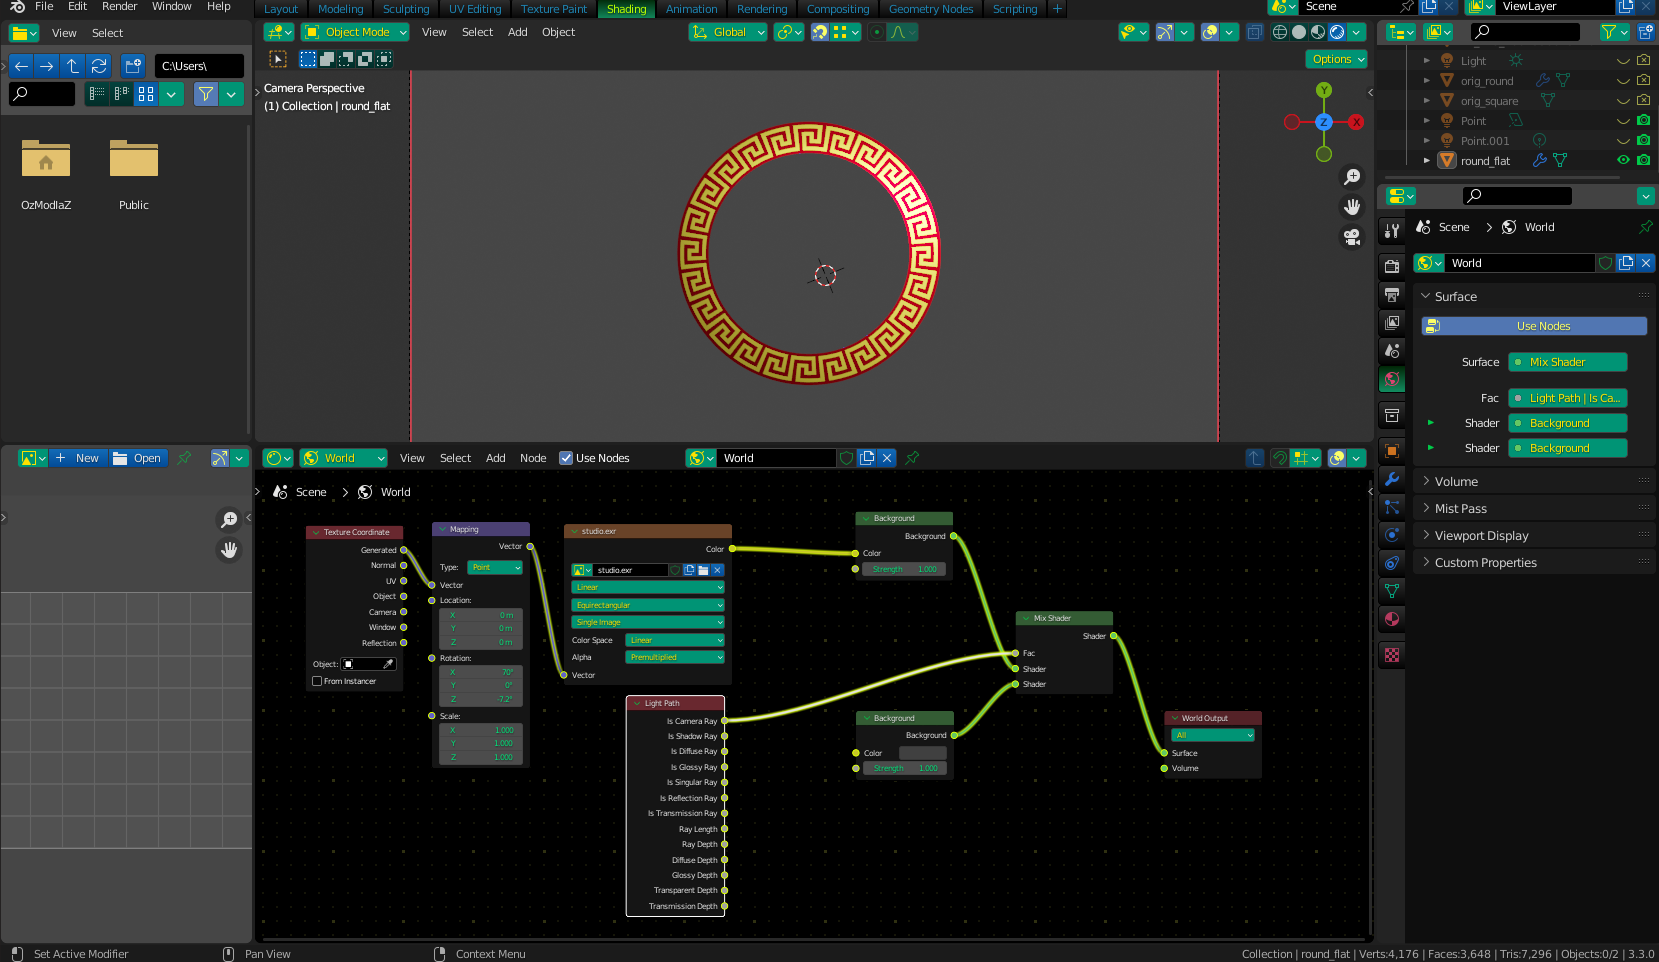Open the Texture properties checker icon

(1392, 655)
